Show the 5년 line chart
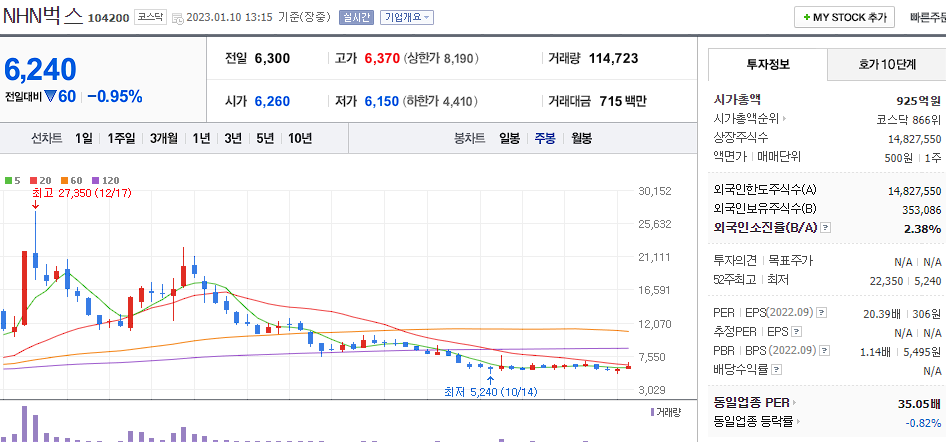The height and width of the screenshot is (442, 946). tap(265, 138)
